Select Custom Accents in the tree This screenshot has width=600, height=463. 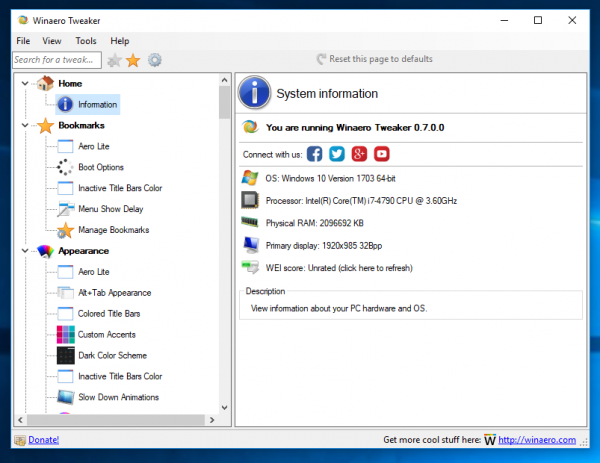105,334
